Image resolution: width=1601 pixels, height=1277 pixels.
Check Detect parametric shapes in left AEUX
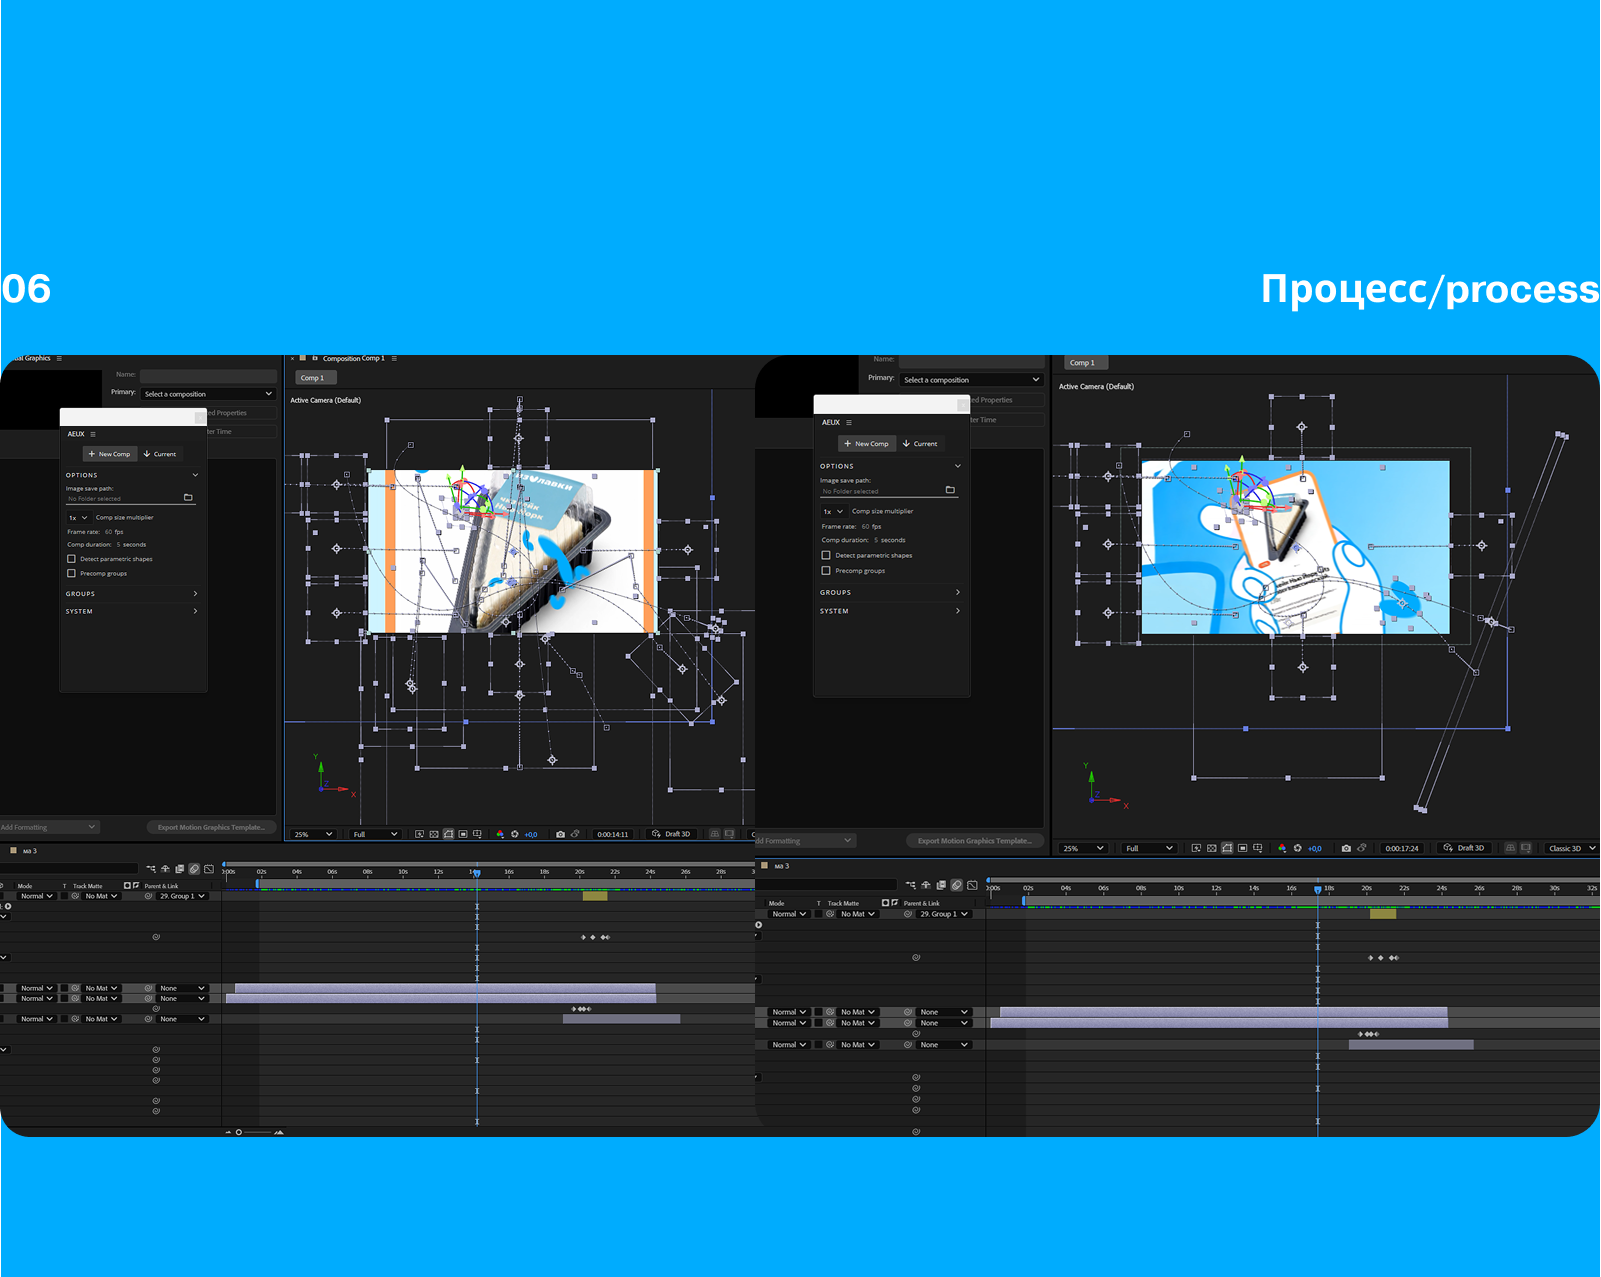pos(71,559)
